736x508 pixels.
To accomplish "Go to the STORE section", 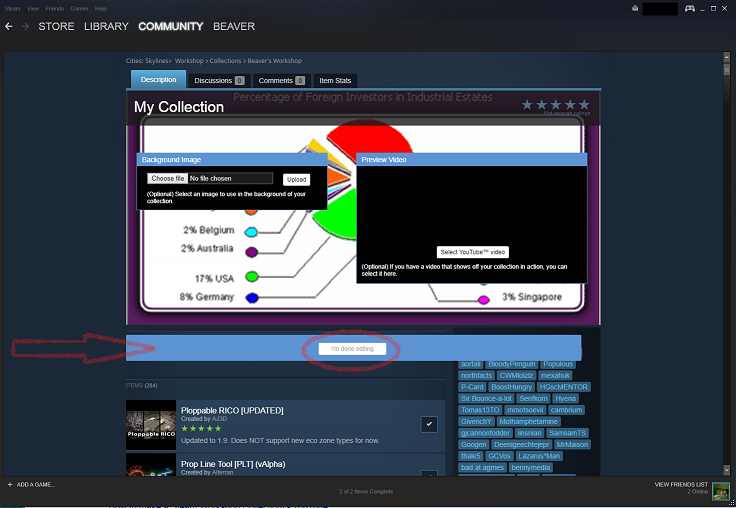I will click(x=56, y=26).
